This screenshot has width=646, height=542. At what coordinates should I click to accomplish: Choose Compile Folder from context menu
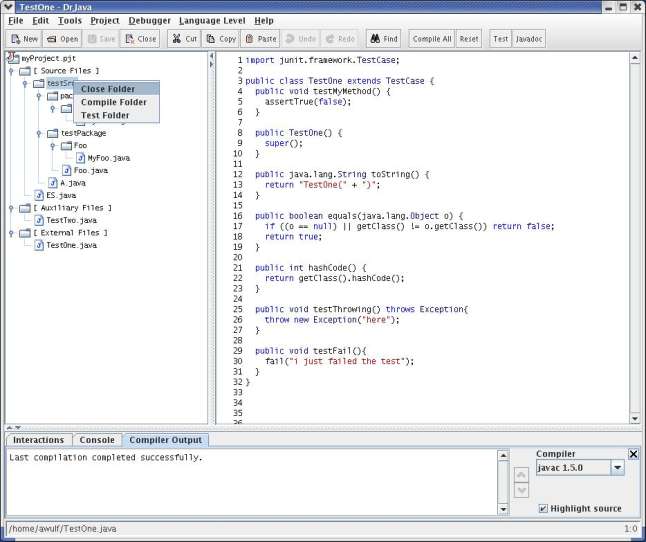pos(114,102)
